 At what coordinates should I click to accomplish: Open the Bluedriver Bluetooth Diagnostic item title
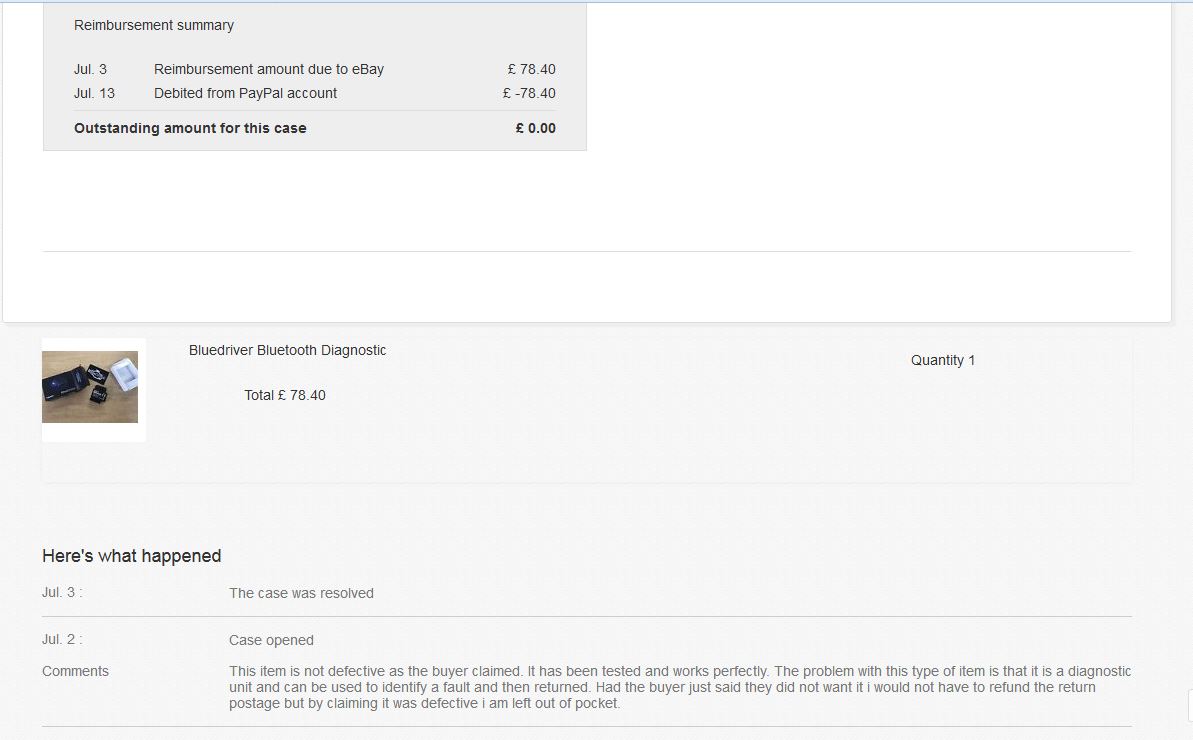287,350
